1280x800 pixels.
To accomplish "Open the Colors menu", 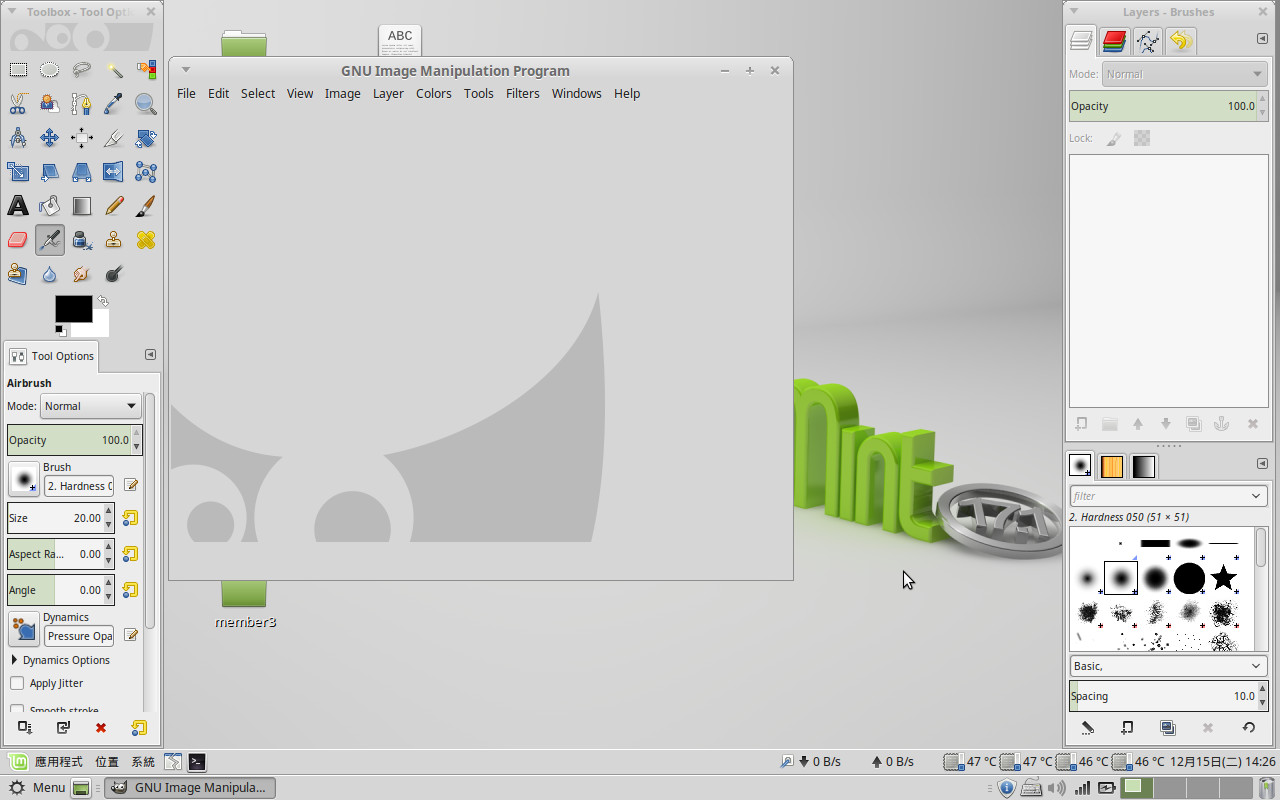I will (434, 93).
